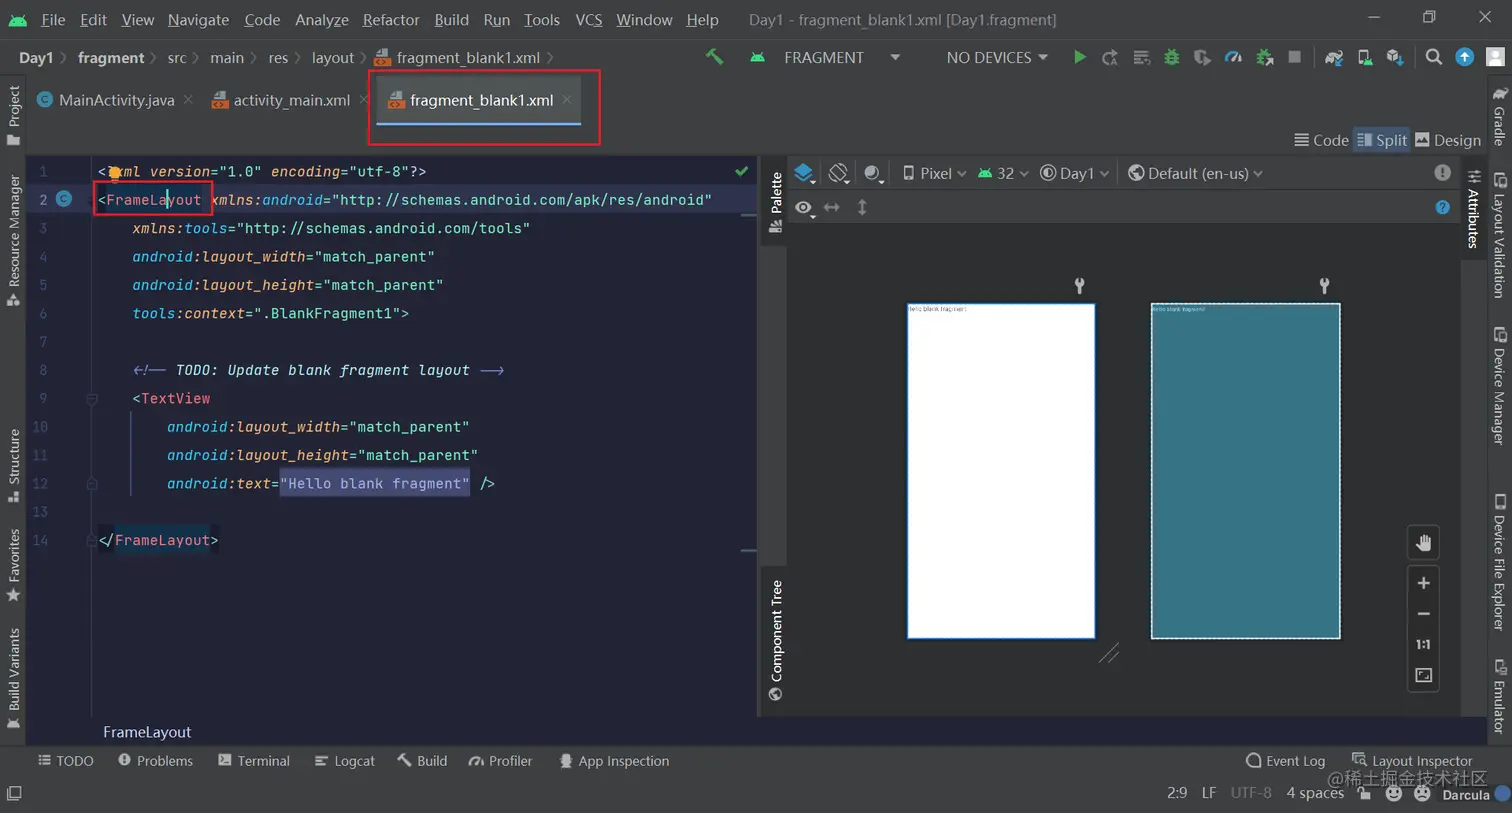Click the Attach Debugger to process icon
The height and width of the screenshot is (813, 1512).
pos(1264,57)
